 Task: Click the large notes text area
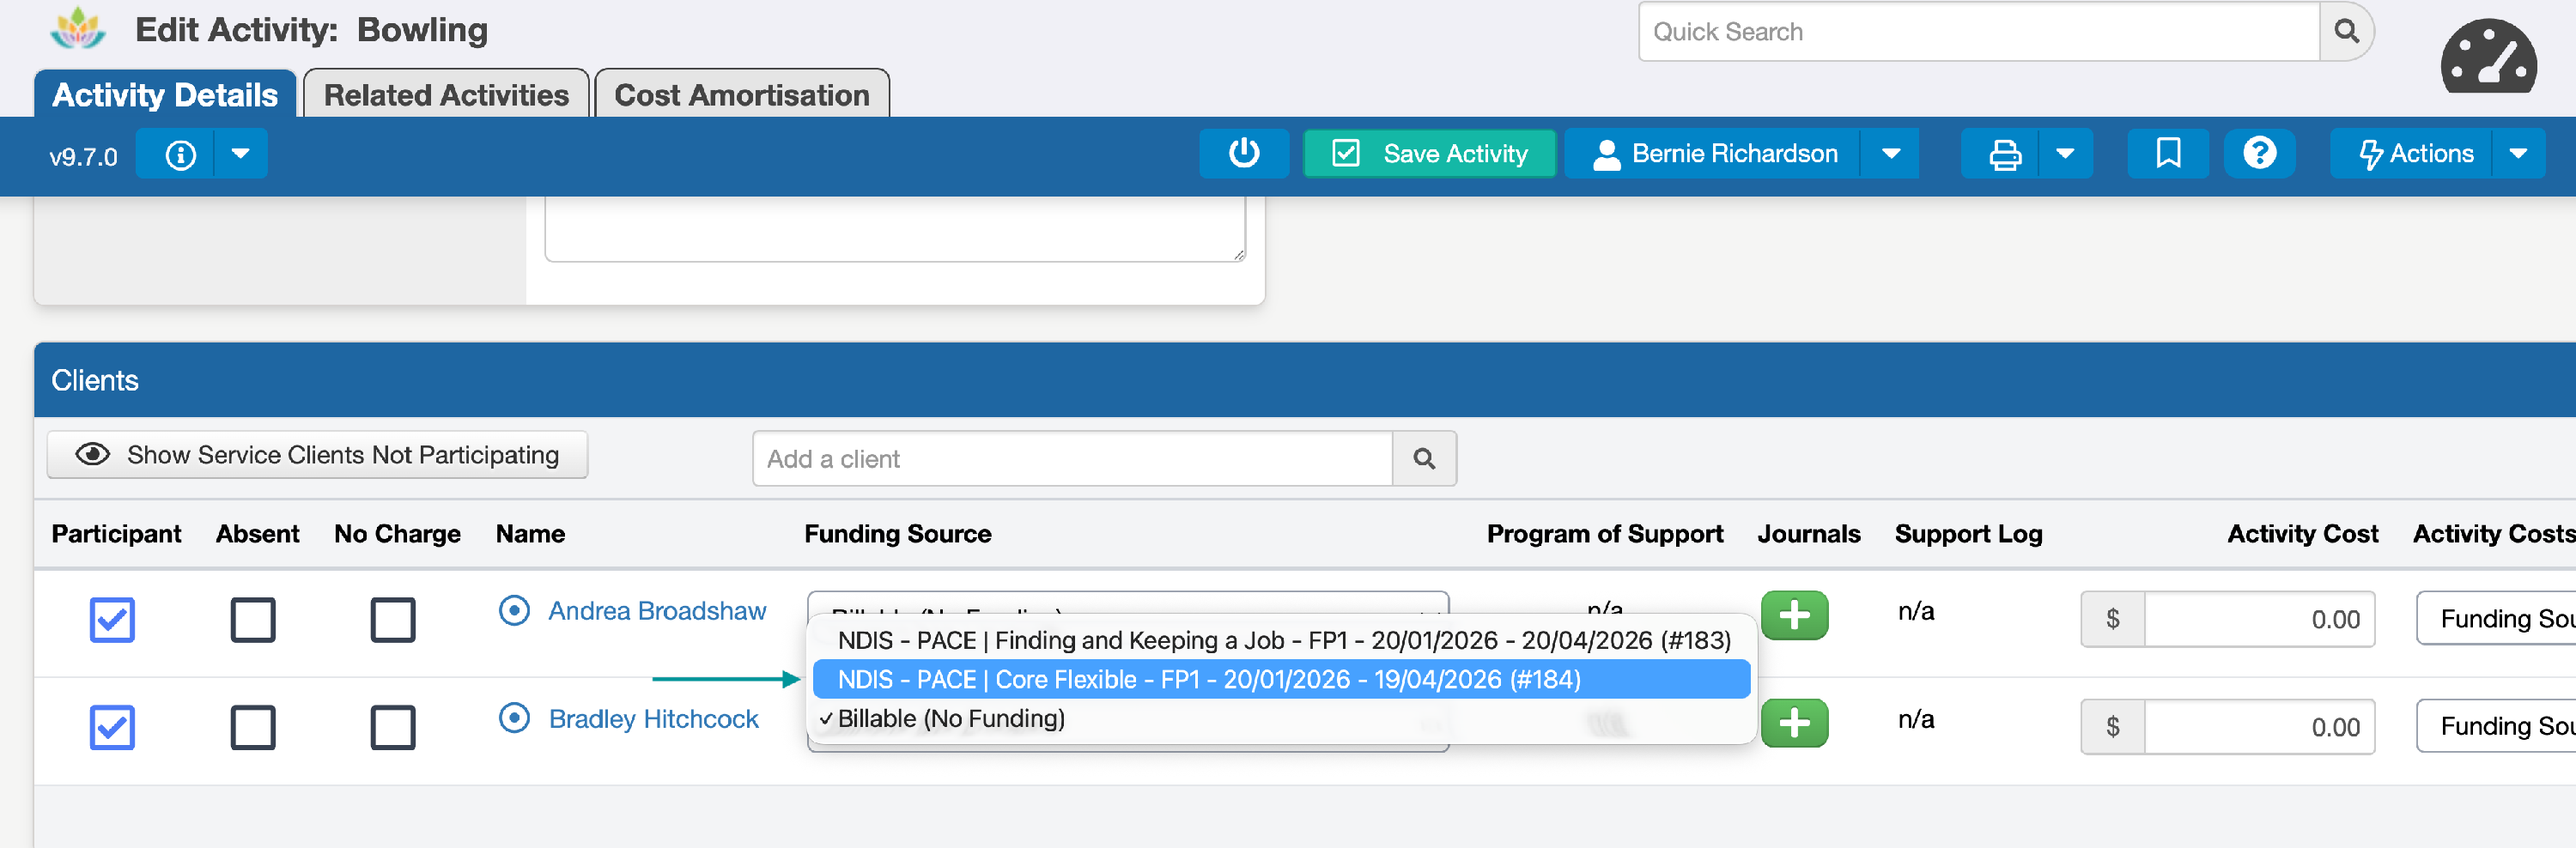click(895, 229)
